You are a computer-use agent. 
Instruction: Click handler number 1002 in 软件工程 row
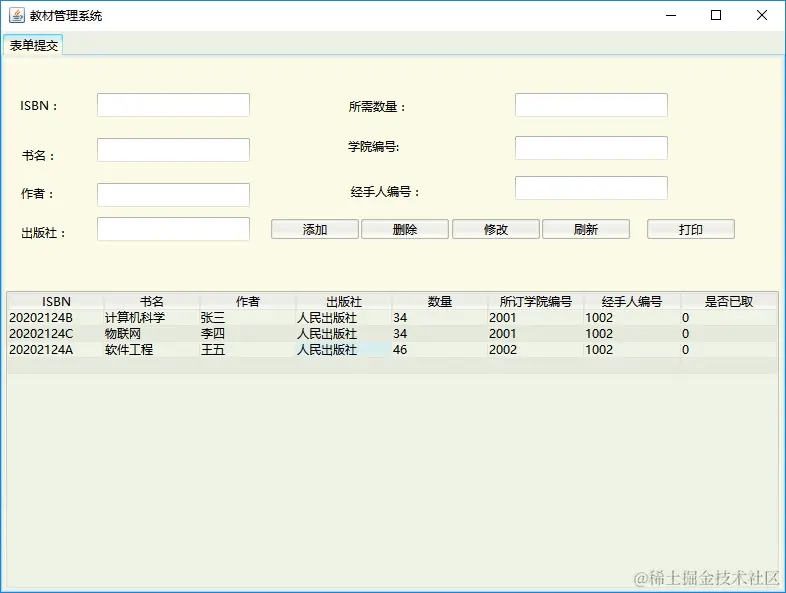(x=632, y=350)
